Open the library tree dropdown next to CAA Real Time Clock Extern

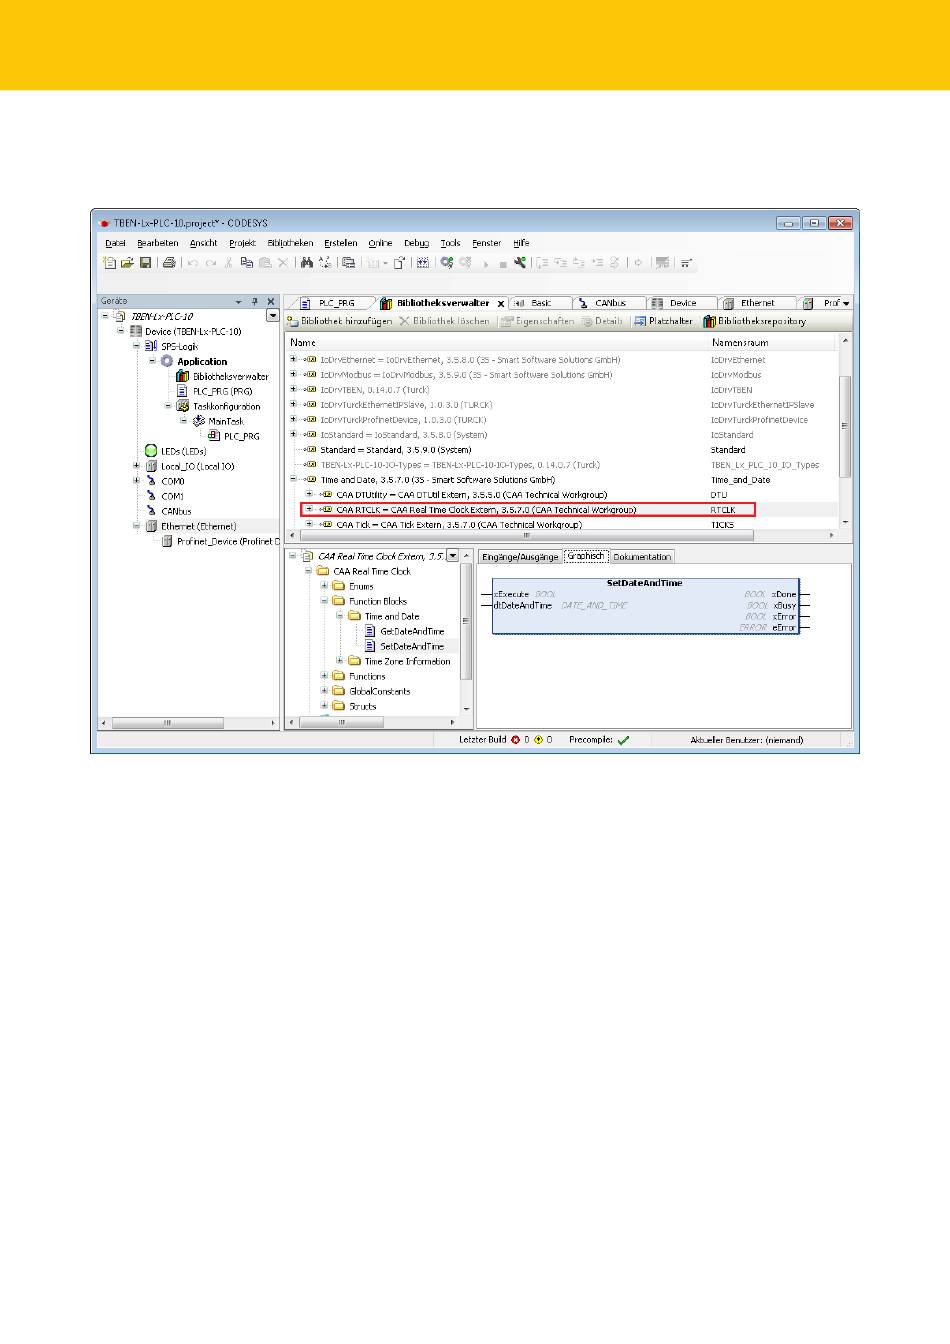click(x=452, y=556)
